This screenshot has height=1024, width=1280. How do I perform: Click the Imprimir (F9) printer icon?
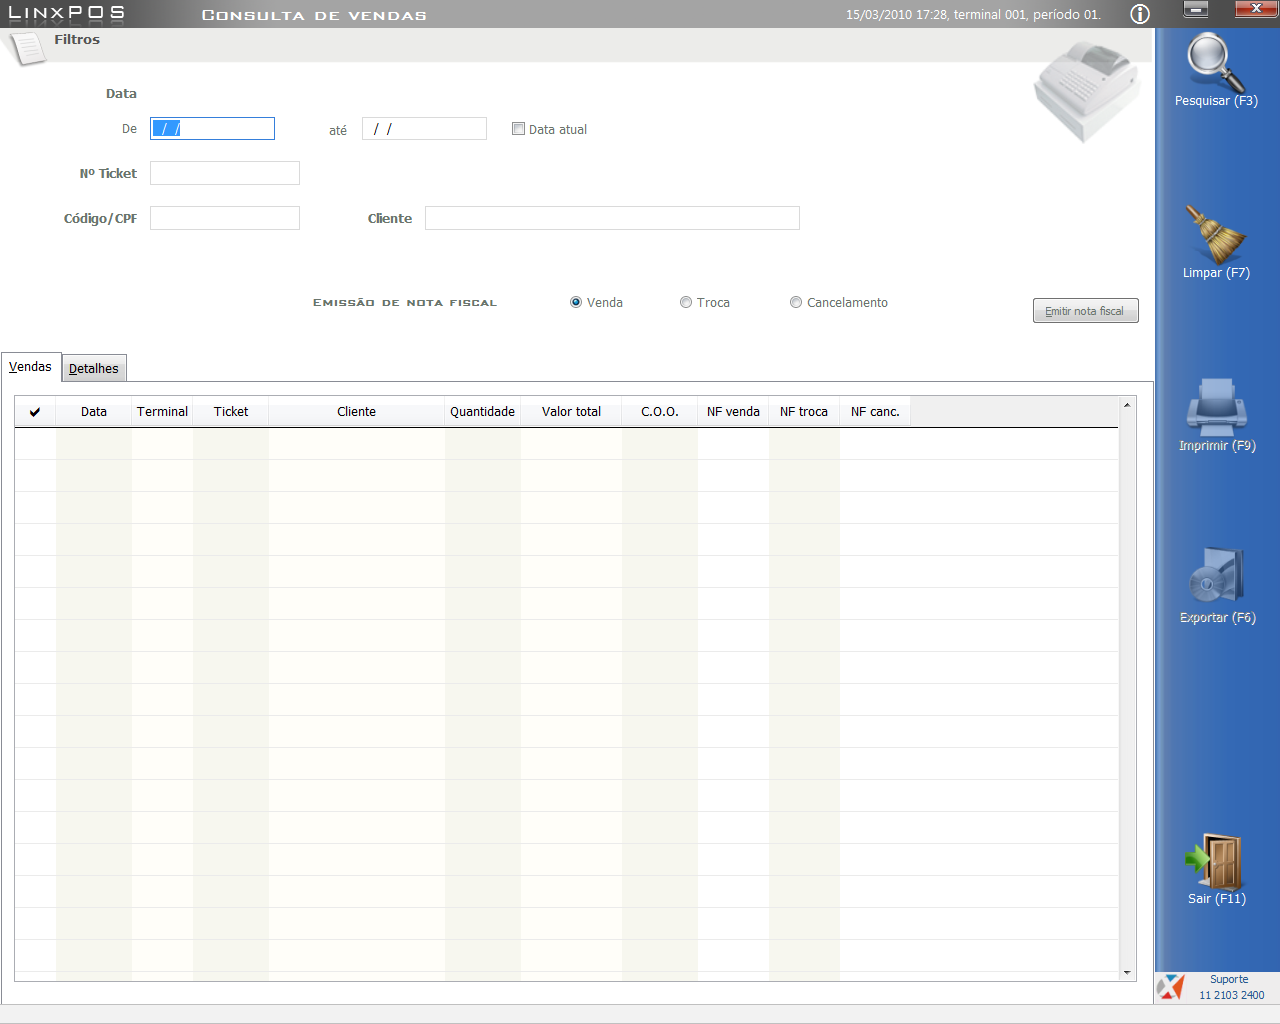pyautogui.click(x=1216, y=407)
